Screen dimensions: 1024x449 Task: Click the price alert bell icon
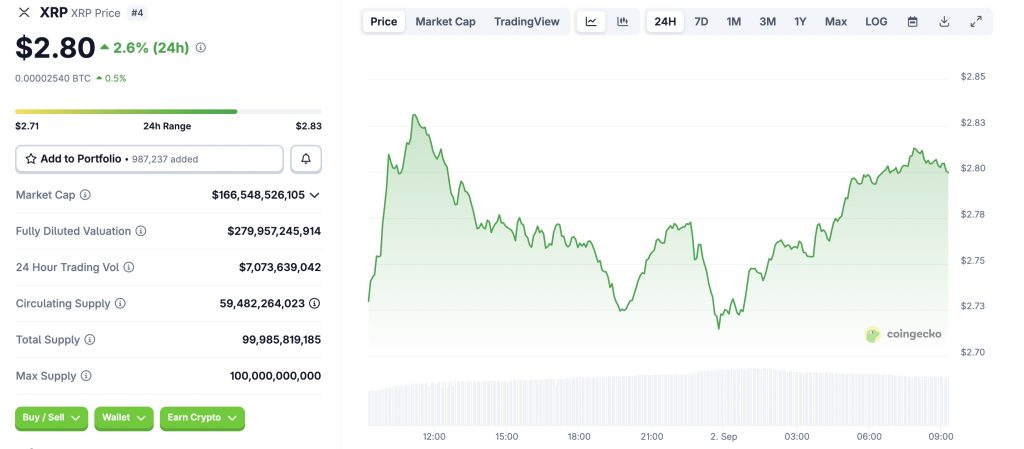(306, 159)
